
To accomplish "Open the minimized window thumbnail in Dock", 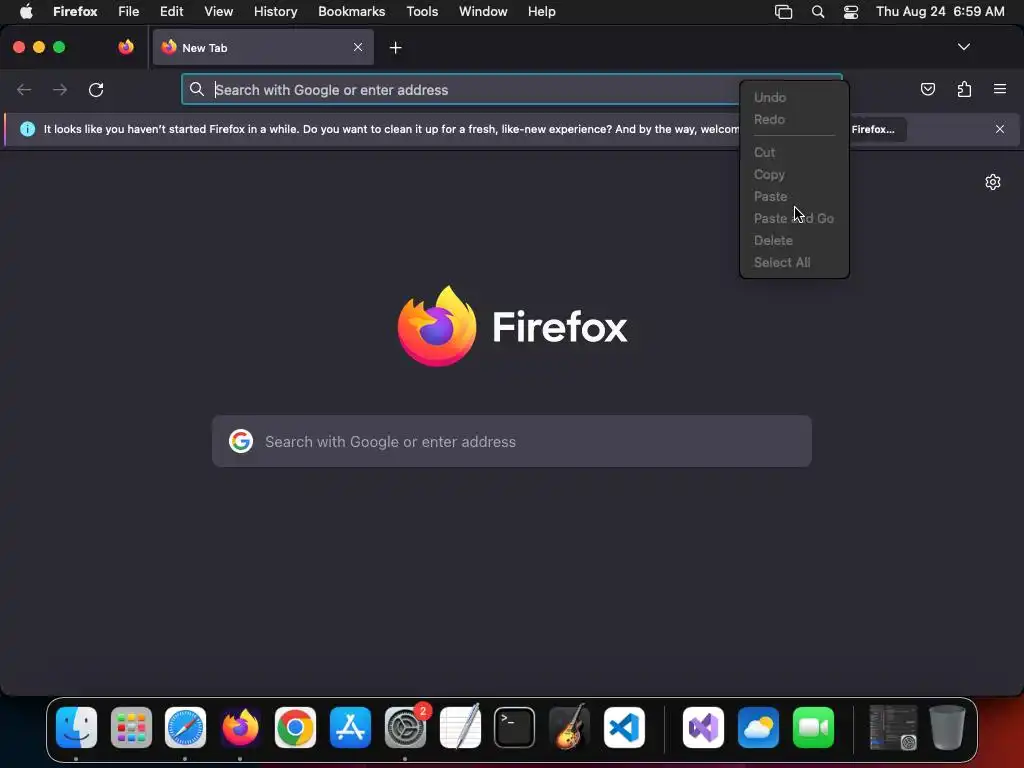I will click(x=893, y=727).
